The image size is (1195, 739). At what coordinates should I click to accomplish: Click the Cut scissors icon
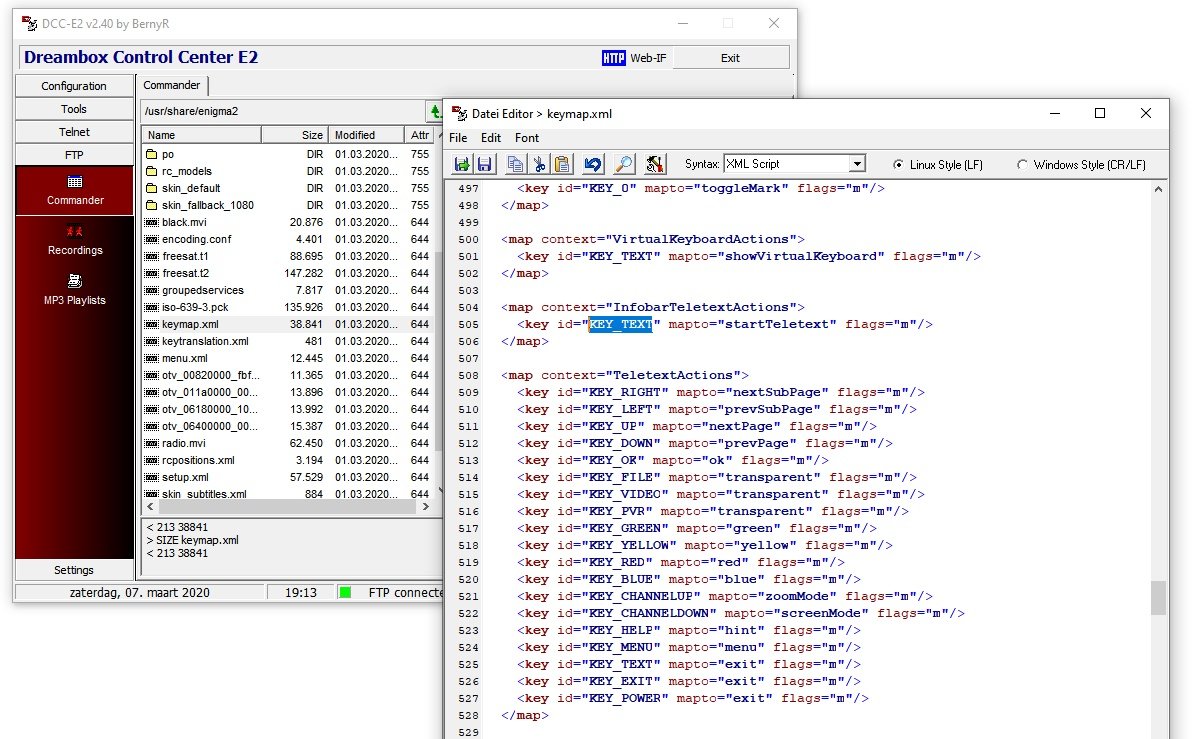point(539,164)
